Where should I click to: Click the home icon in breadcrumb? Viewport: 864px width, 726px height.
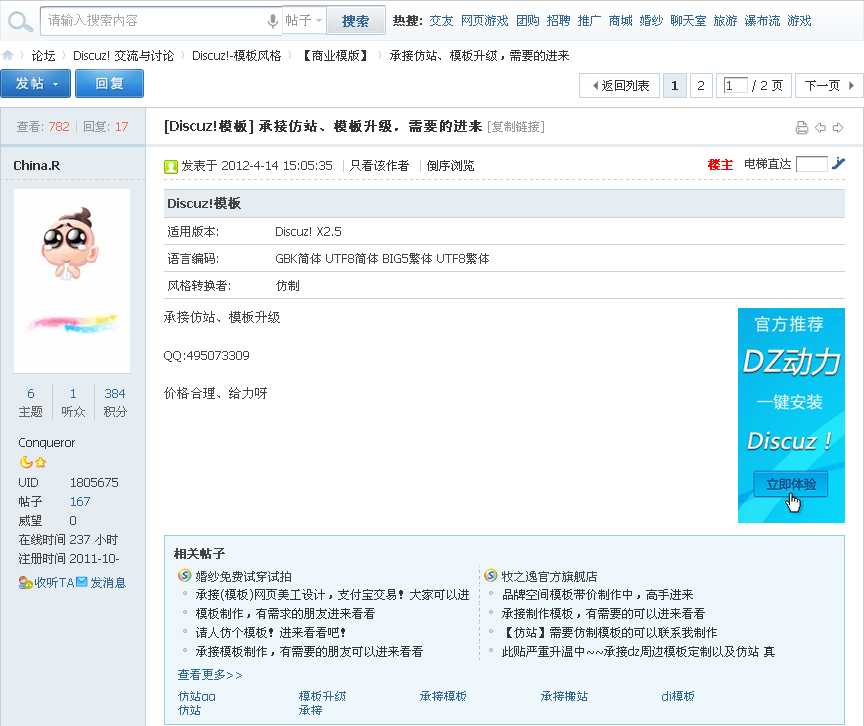pyautogui.click(x=9, y=56)
